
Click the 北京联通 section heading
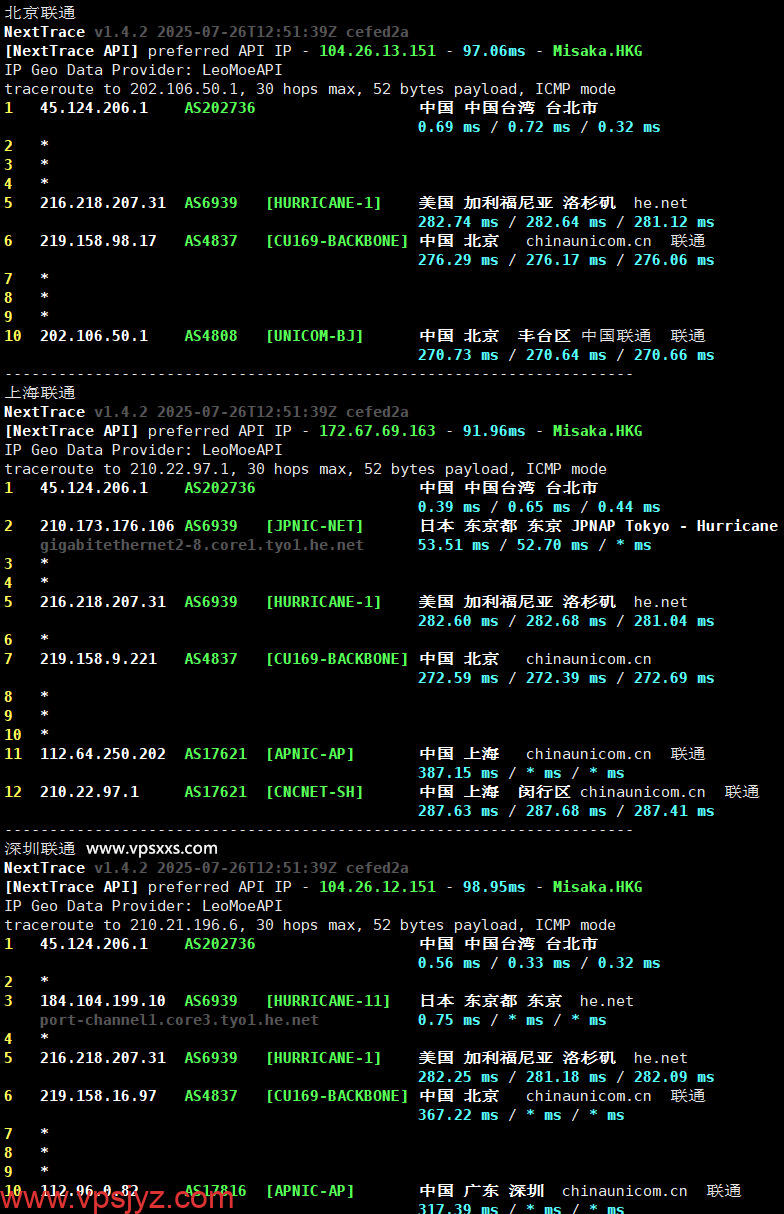[x=39, y=13]
